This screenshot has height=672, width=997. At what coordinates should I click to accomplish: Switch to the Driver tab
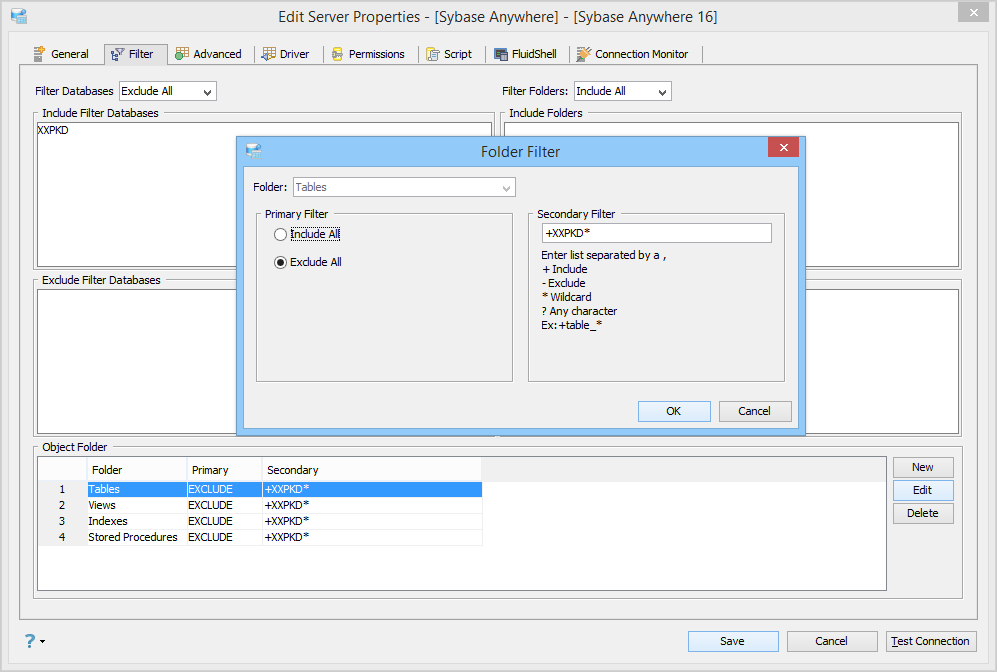tap(285, 54)
